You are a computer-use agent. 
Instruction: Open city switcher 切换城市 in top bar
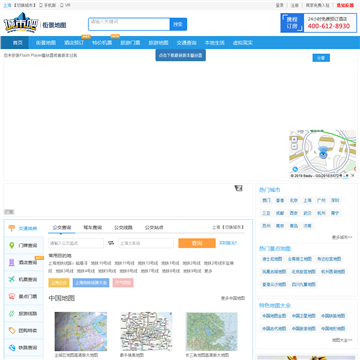[25, 5]
